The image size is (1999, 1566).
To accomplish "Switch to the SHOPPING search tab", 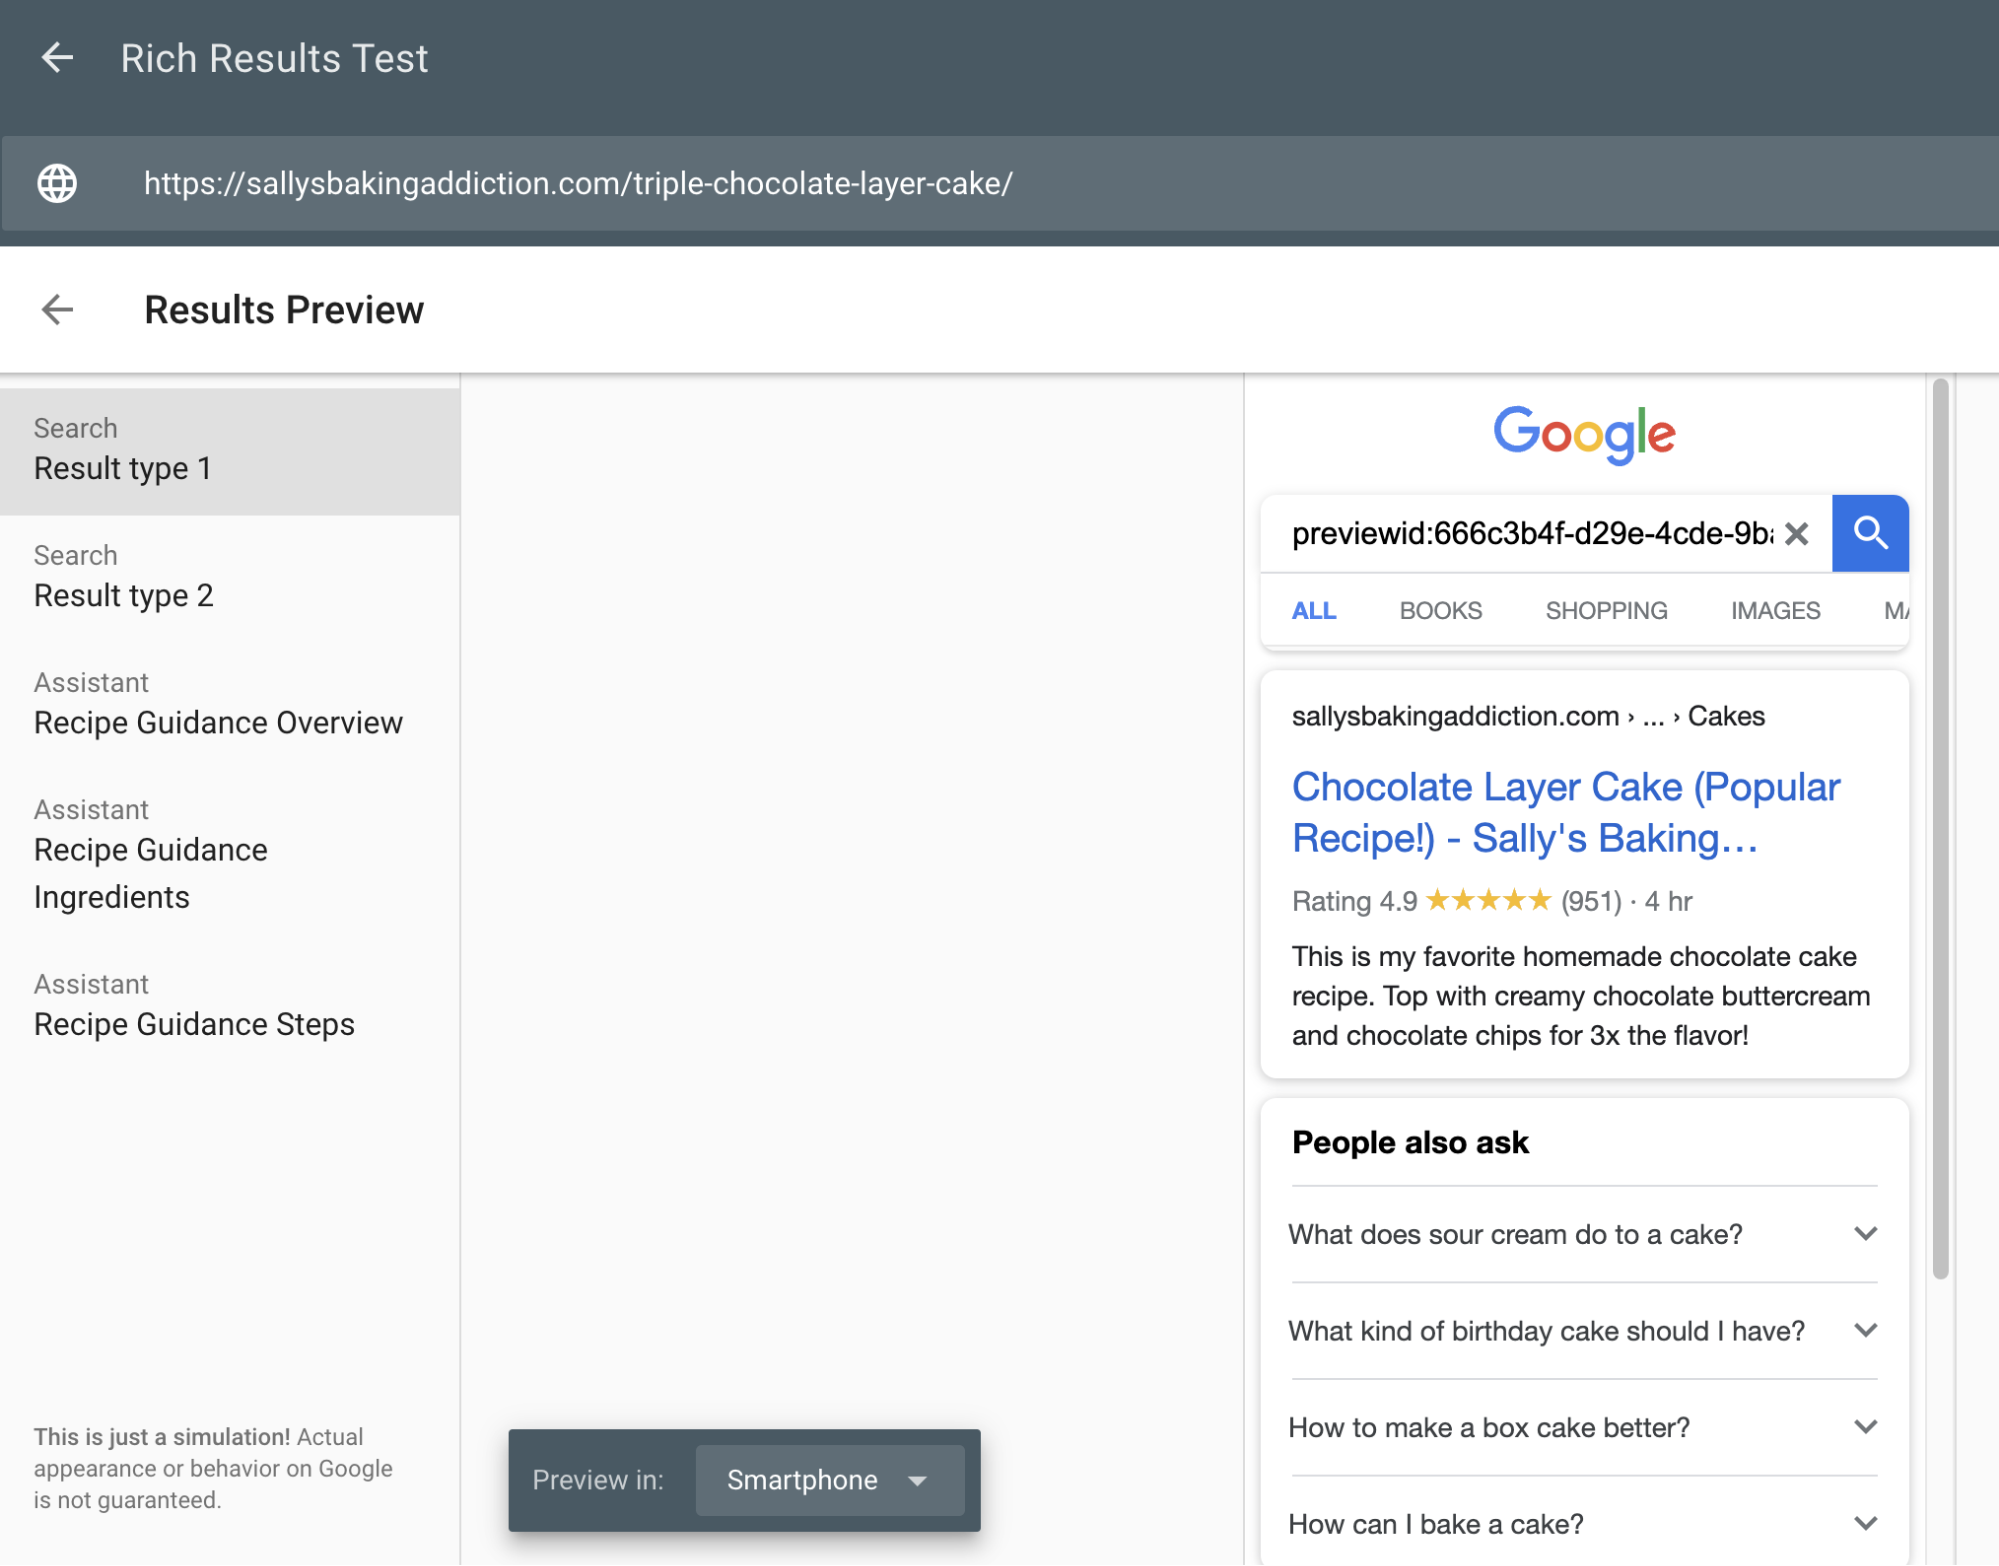I will pyautogui.click(x=1606, y=610).
